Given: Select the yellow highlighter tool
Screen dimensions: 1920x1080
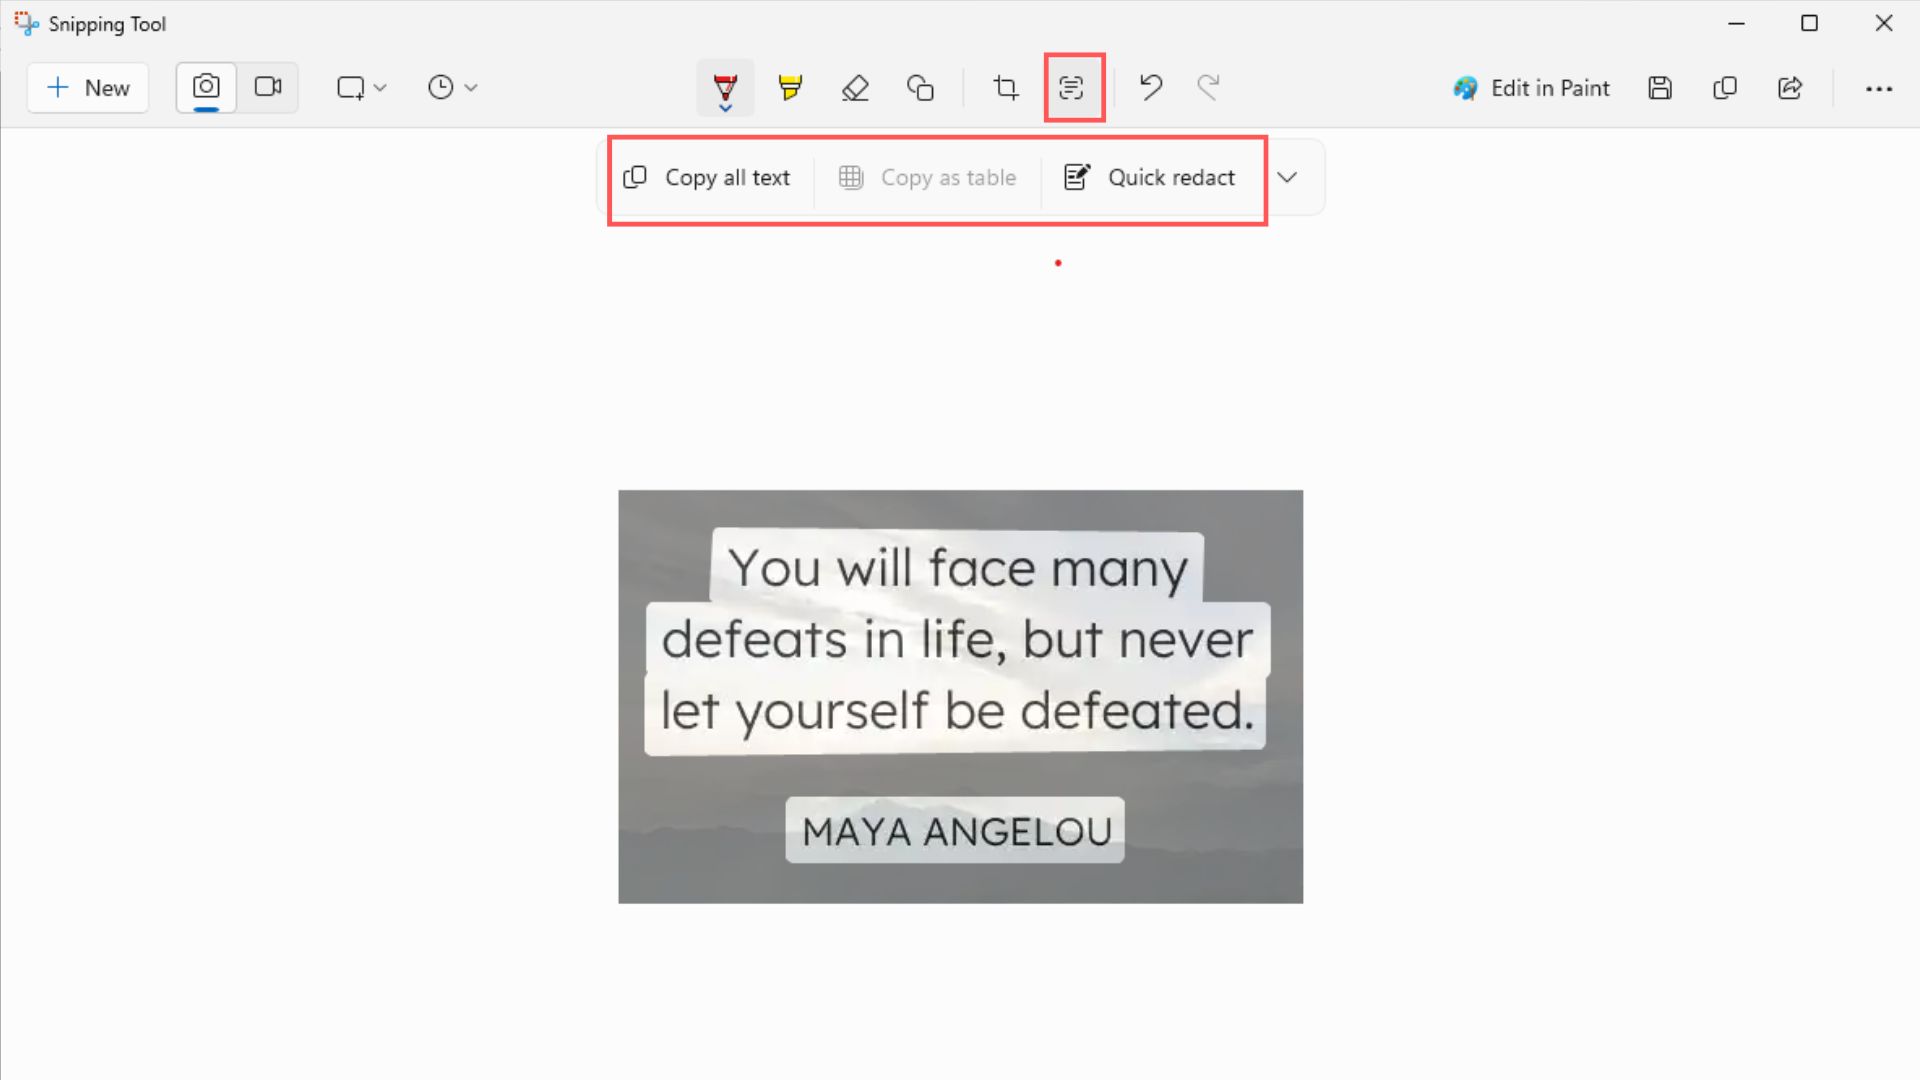Looking at the screenshot, I should [x=790, y=88].
